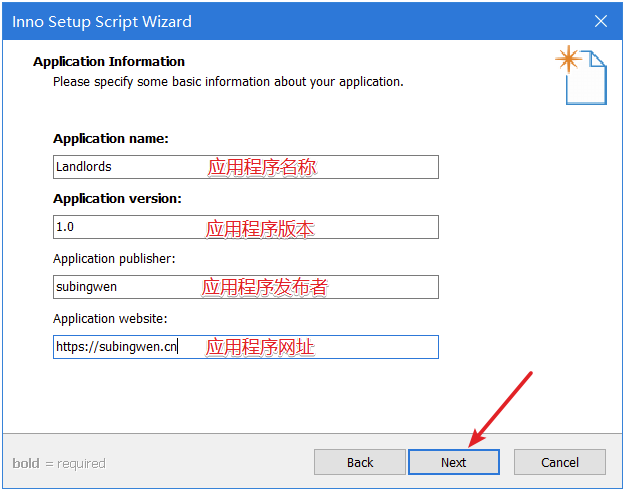The image size is (625, 489).
Task: Return to previous page with Back button
Action: pos(360,462)
